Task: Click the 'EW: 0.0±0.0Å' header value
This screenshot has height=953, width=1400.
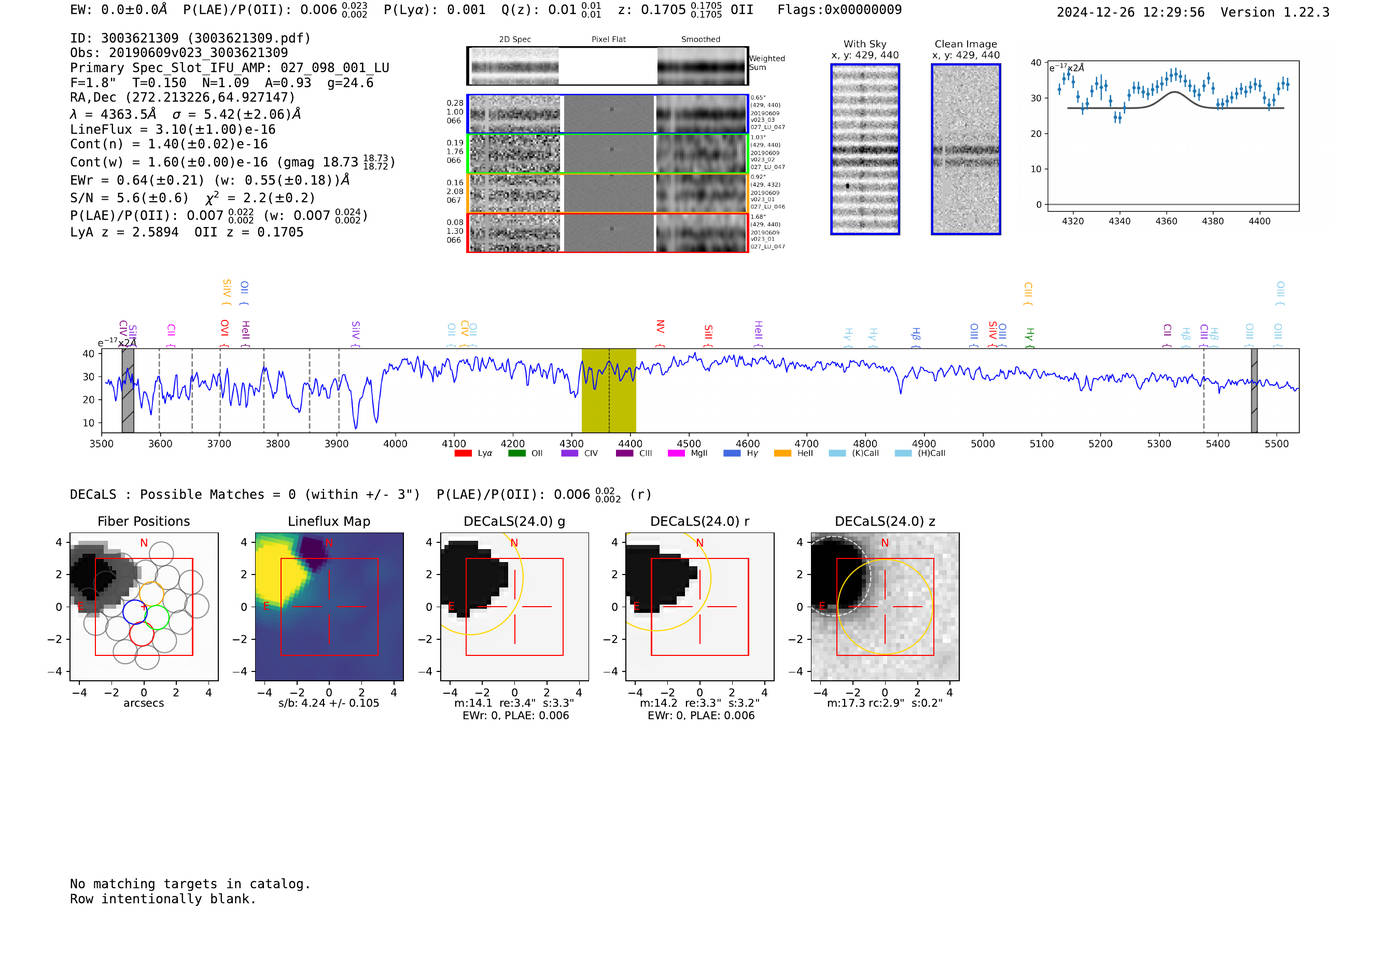Action: (118, 10)
